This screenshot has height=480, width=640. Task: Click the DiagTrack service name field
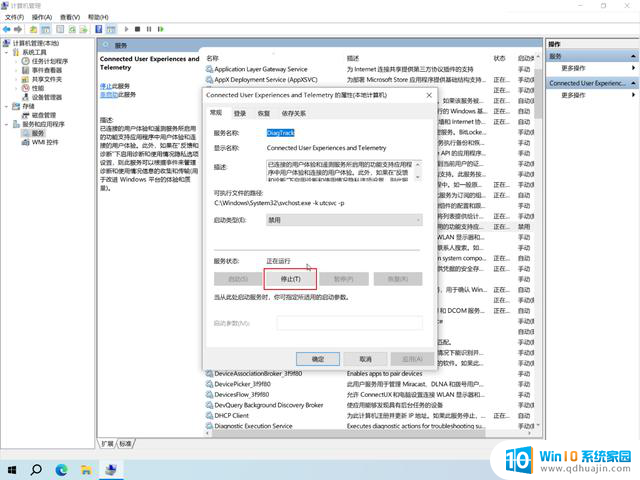pyautogui.click(x=280, y=133)
